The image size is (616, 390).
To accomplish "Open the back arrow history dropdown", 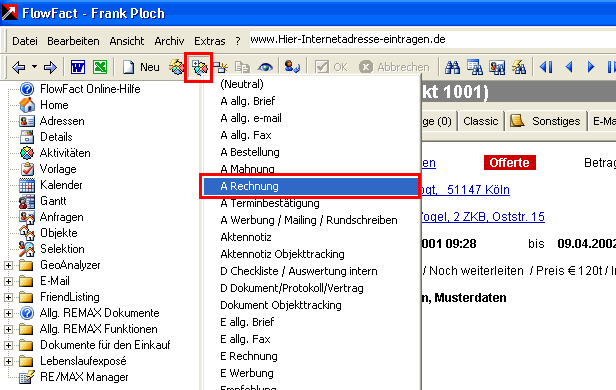I will 35,67.
